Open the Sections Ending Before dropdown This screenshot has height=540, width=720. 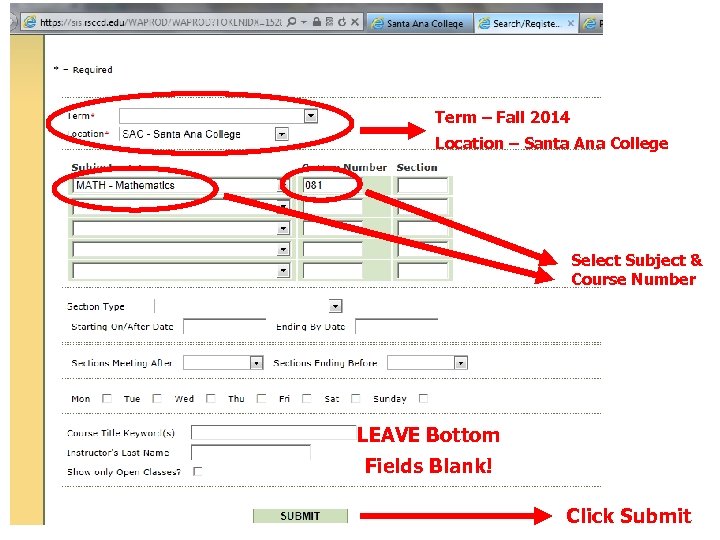461,363
